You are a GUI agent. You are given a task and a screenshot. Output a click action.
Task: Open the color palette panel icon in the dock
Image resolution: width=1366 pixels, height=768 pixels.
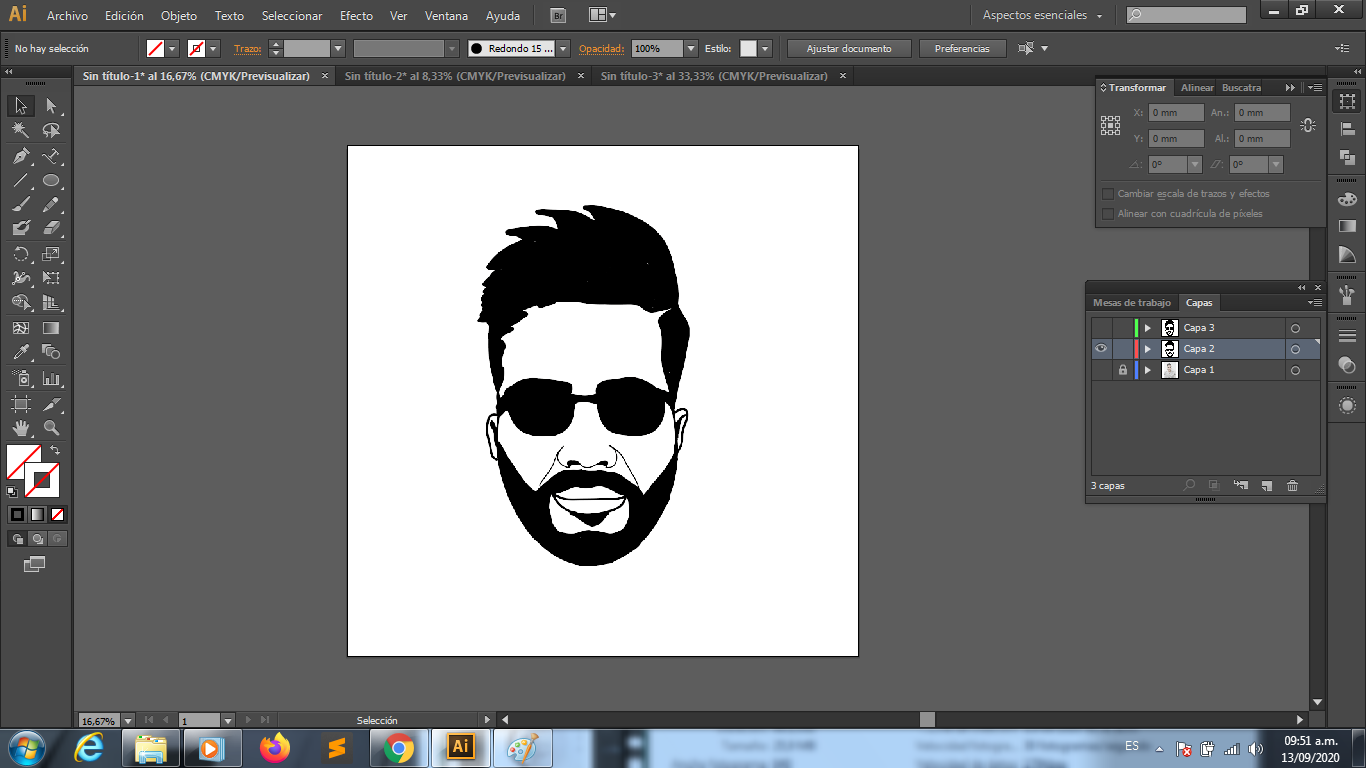click(1347, 199)
